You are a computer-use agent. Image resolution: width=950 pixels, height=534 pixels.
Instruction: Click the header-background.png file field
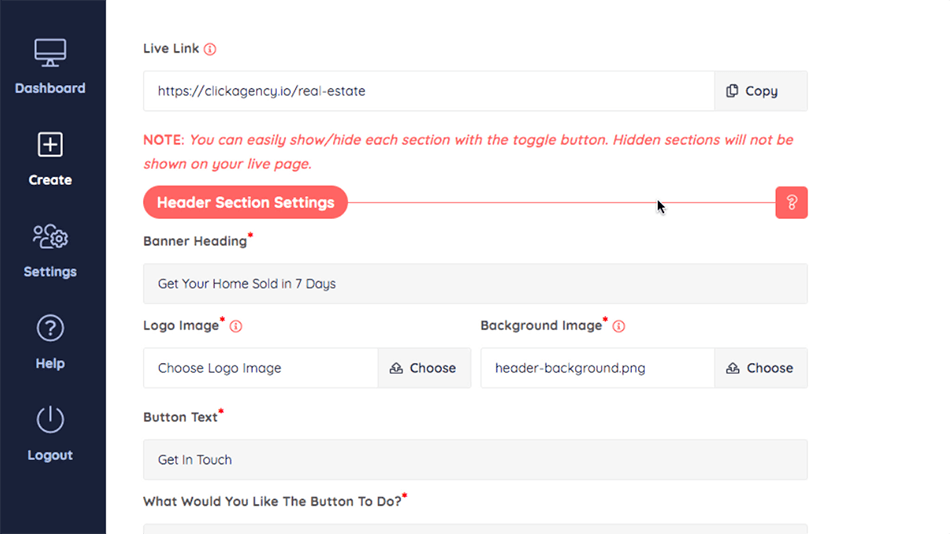(x=597, y=368)
